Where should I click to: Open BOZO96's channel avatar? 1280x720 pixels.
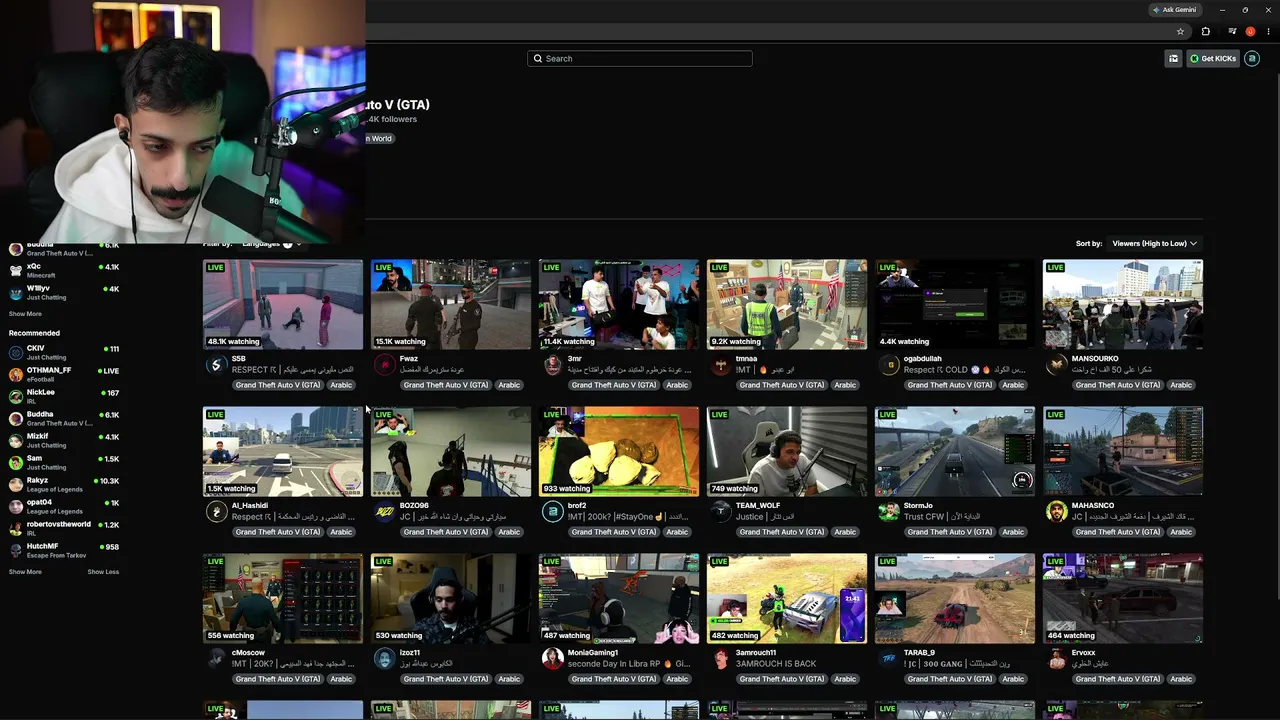coord(384,512)
